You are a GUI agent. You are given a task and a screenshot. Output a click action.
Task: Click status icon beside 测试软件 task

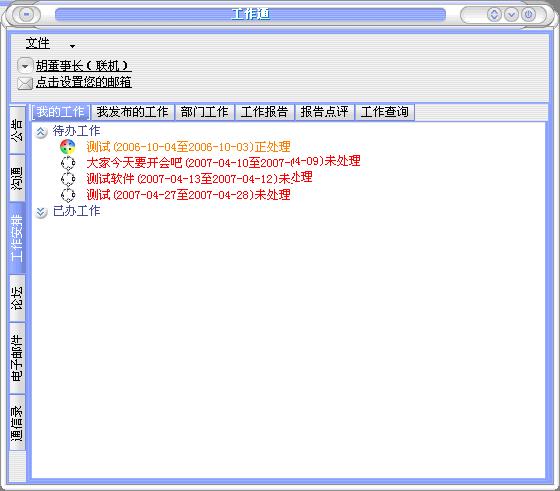(68, 179)
